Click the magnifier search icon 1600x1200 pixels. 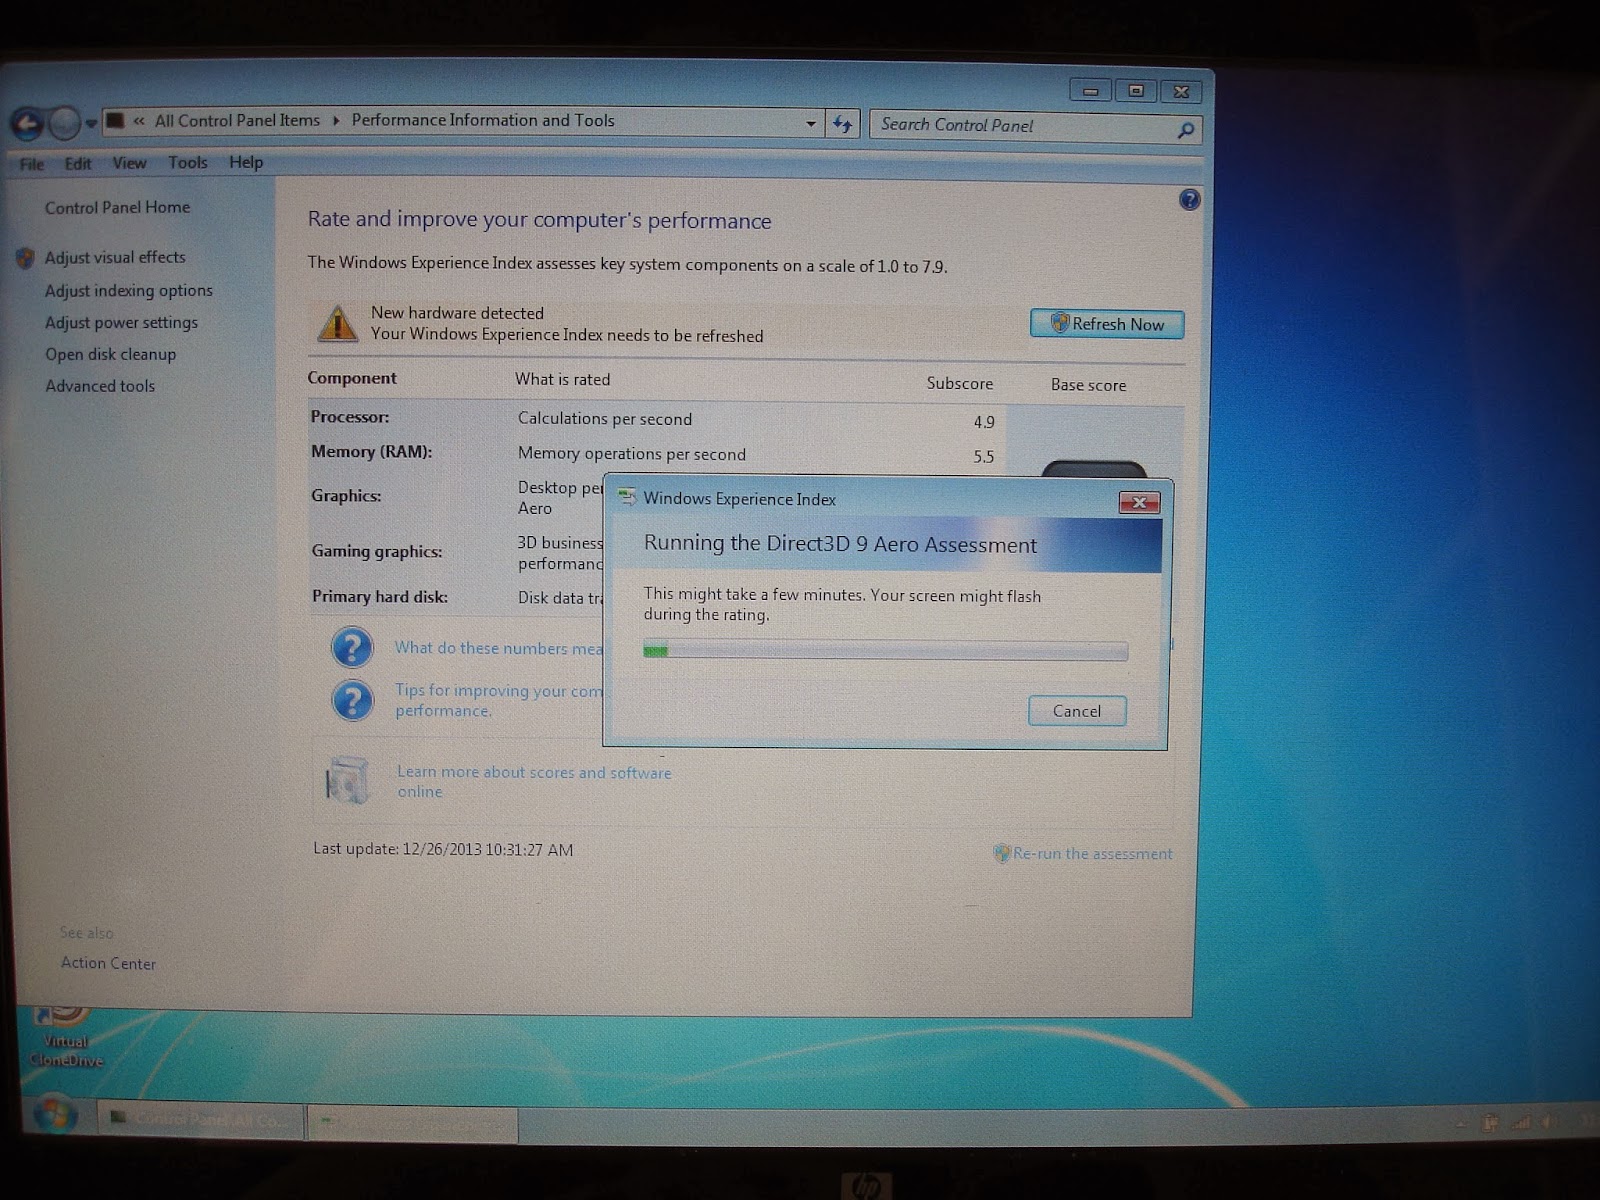pos(1186,130)
